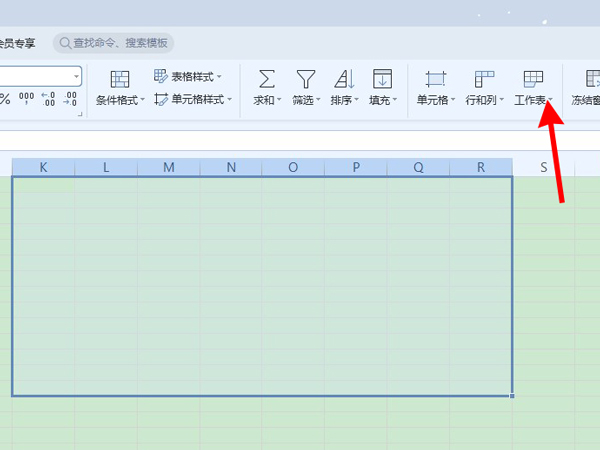
Task: Click the Sort (排序) icon
Action: (343, 80)
